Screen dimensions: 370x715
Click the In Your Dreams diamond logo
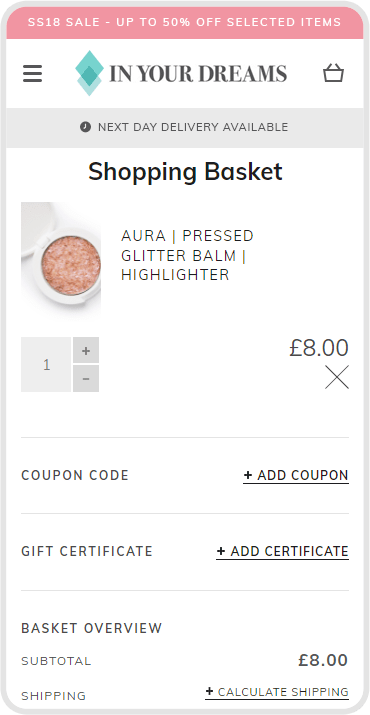tap(89, 73)
